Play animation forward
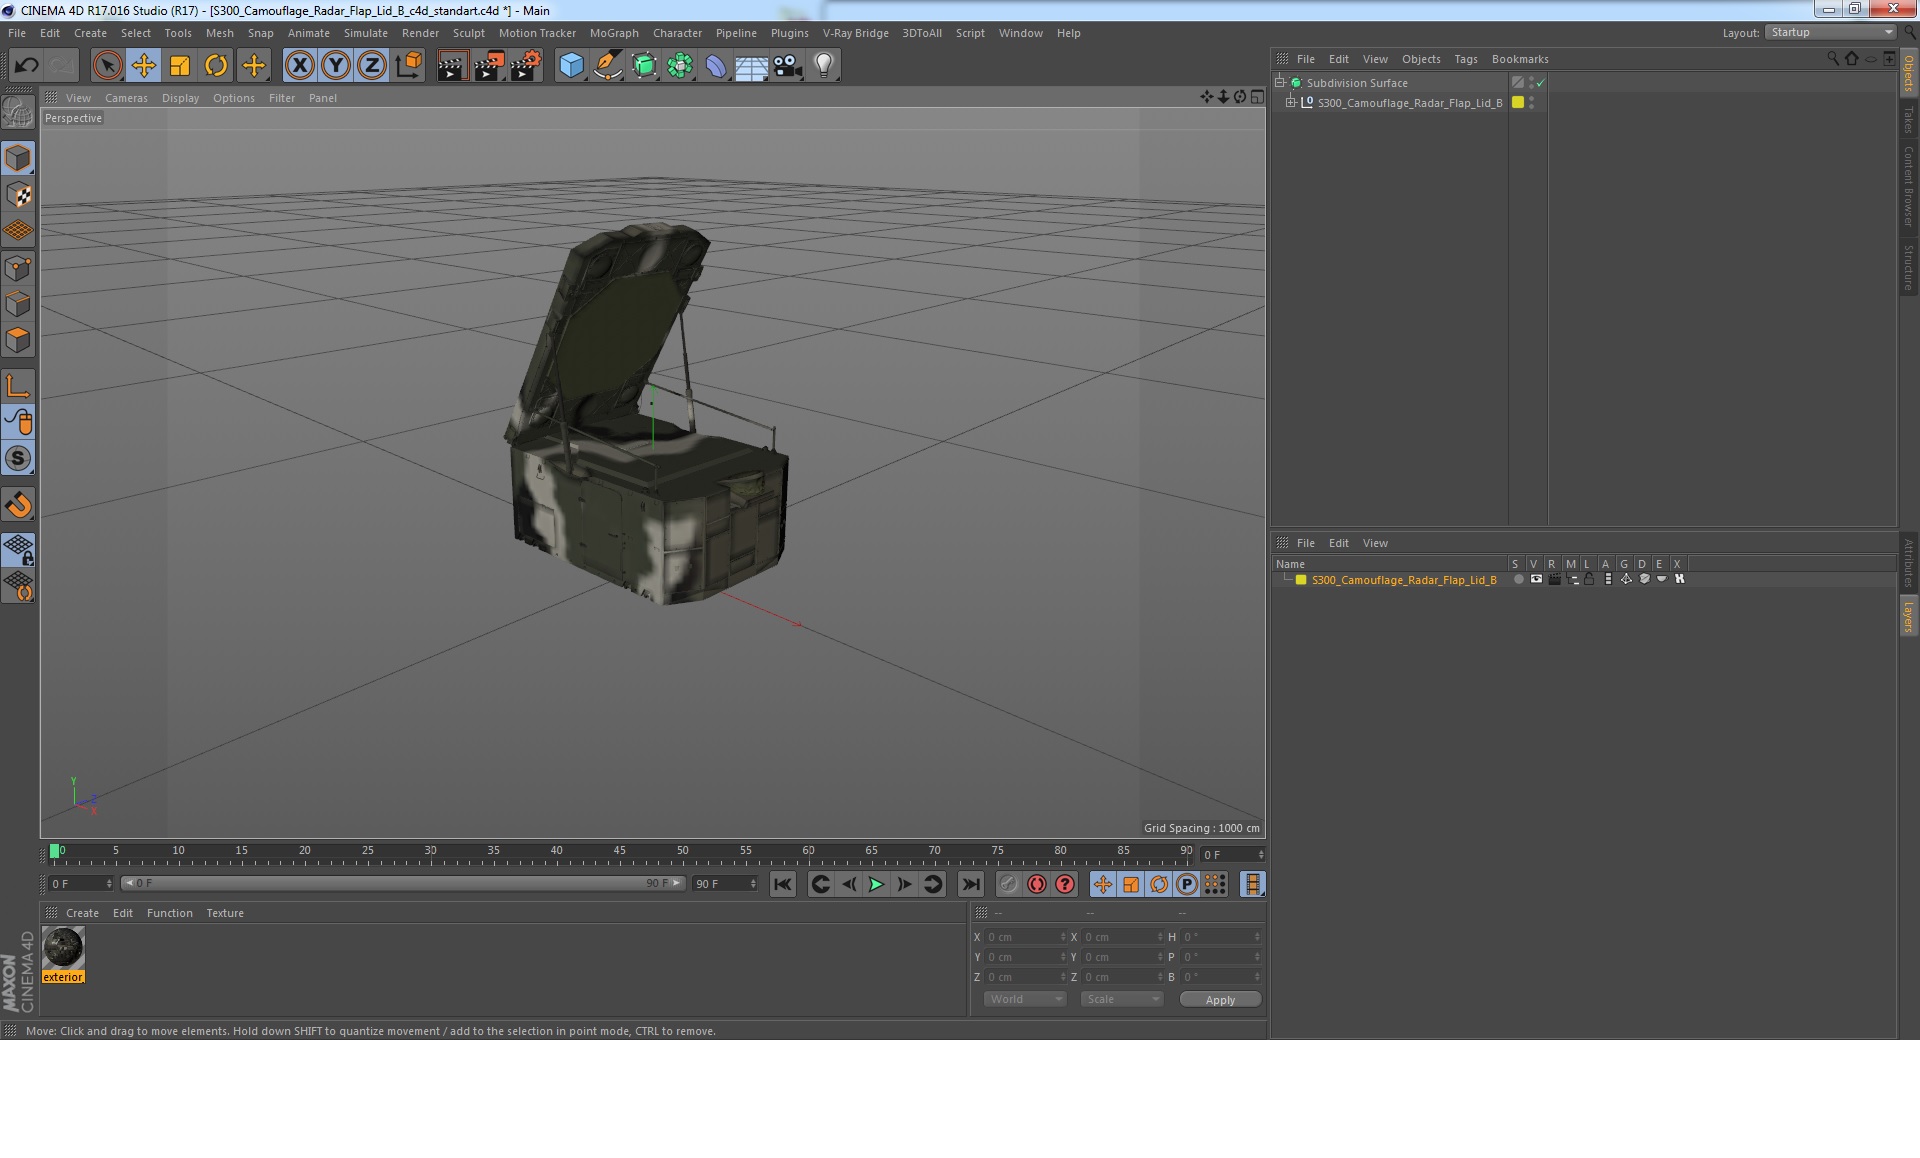This screenshot has height=1158, width=1920. 876,884
